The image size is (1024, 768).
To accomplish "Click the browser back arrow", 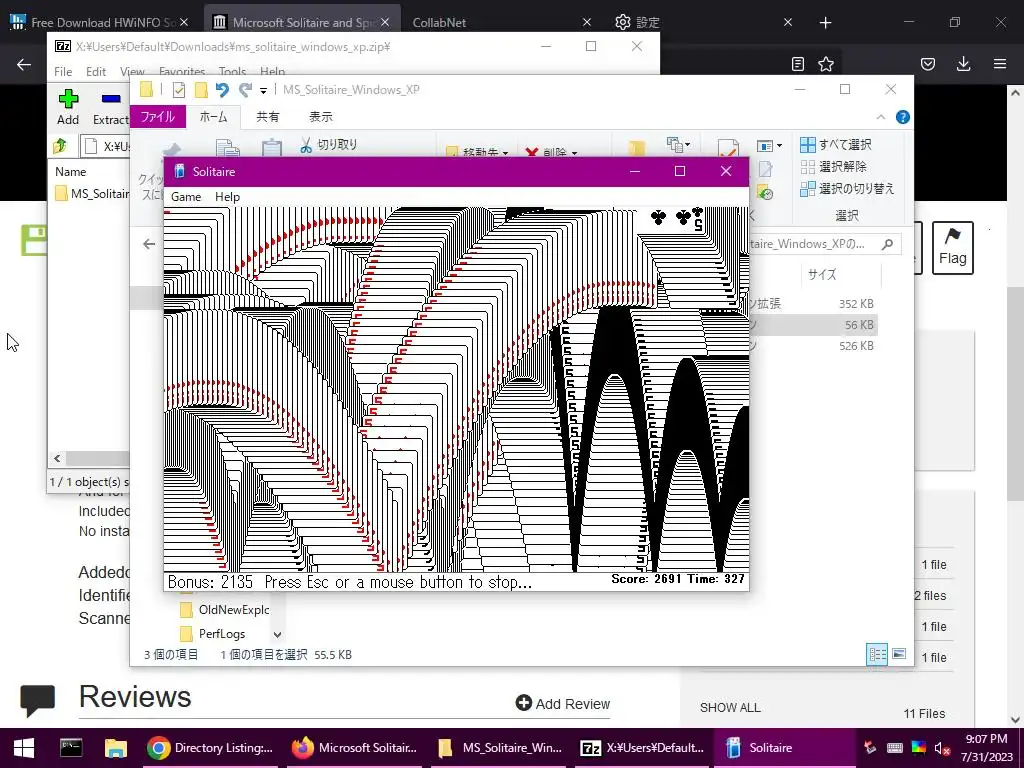I will [24, 64].
